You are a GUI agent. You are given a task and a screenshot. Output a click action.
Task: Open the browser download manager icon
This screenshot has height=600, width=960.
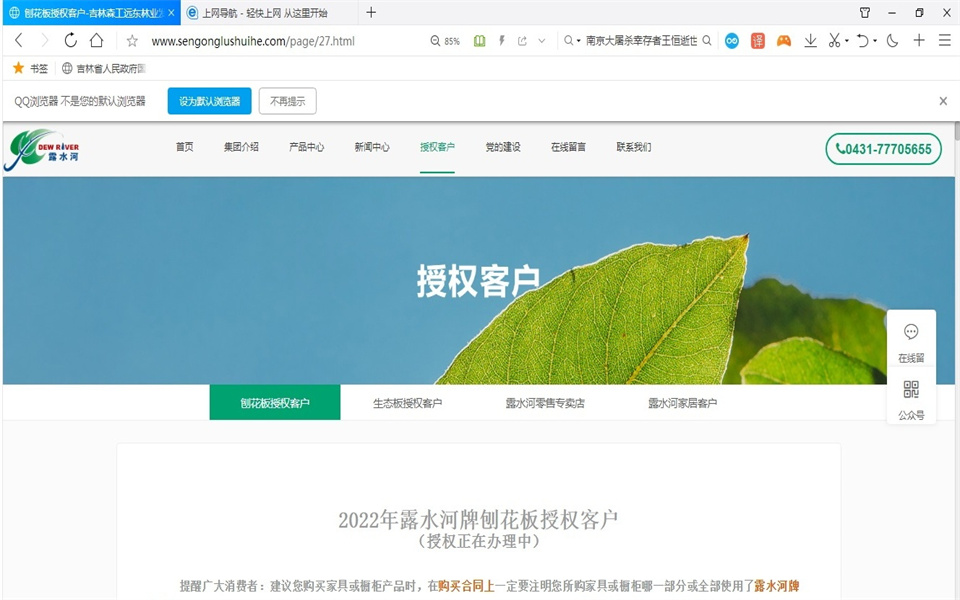click(811, 40)
